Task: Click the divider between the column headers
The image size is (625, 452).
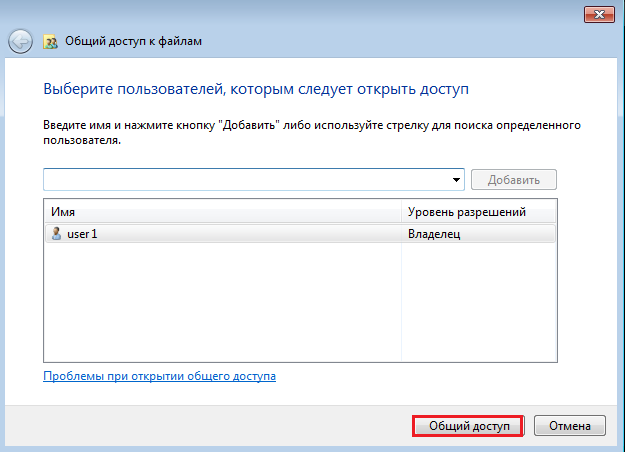Action: click(401, 213)
